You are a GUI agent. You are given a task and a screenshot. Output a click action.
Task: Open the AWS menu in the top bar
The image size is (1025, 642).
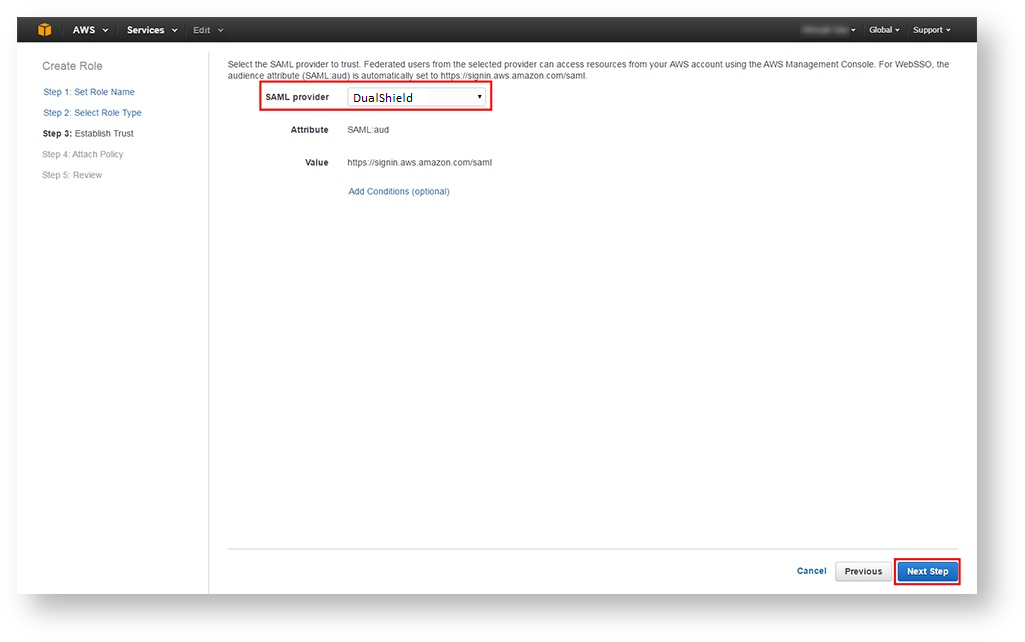(x=90, y=30)
